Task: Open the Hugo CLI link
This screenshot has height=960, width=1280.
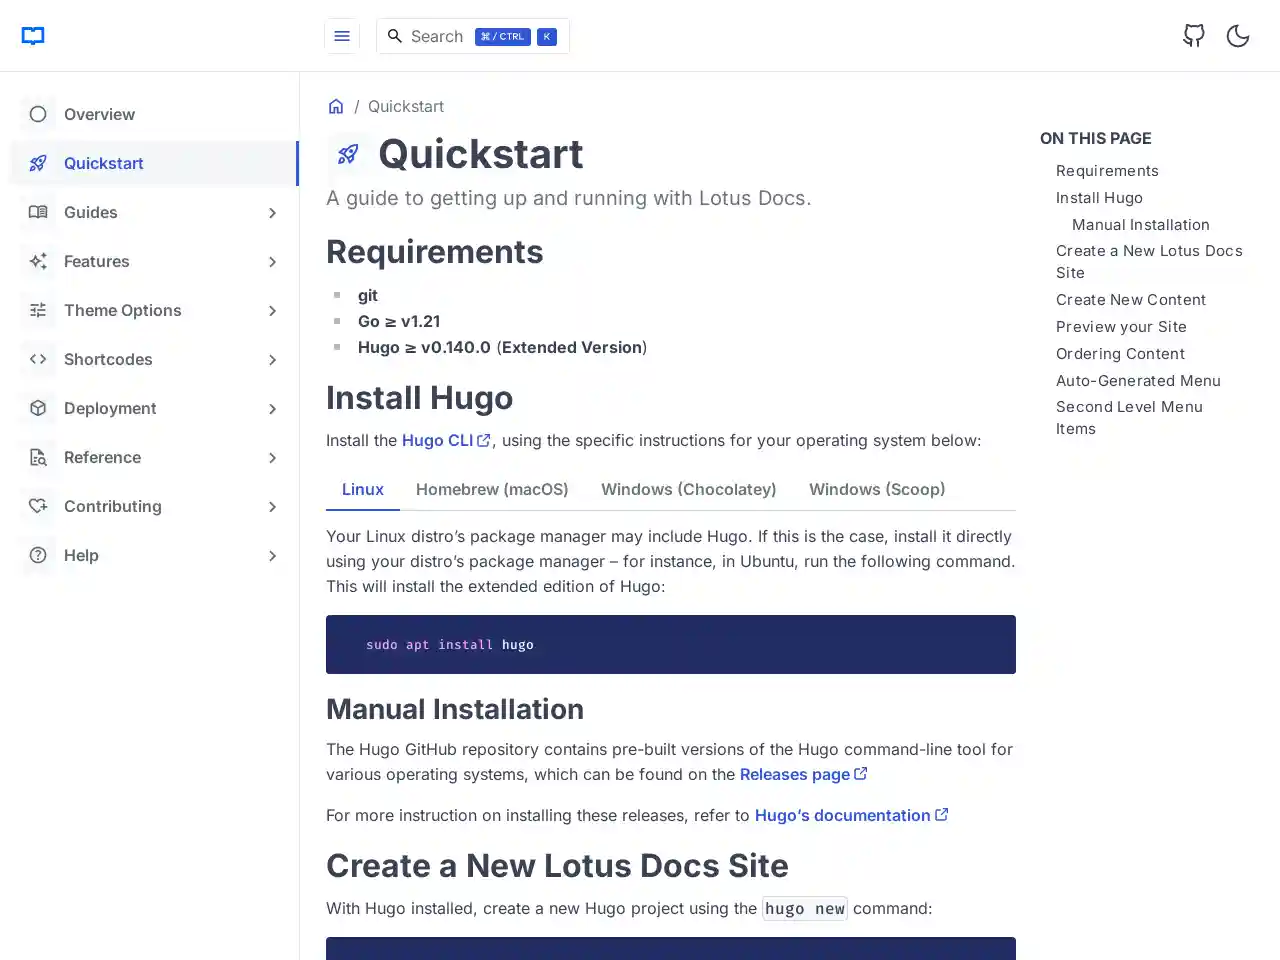Action: 438,440
